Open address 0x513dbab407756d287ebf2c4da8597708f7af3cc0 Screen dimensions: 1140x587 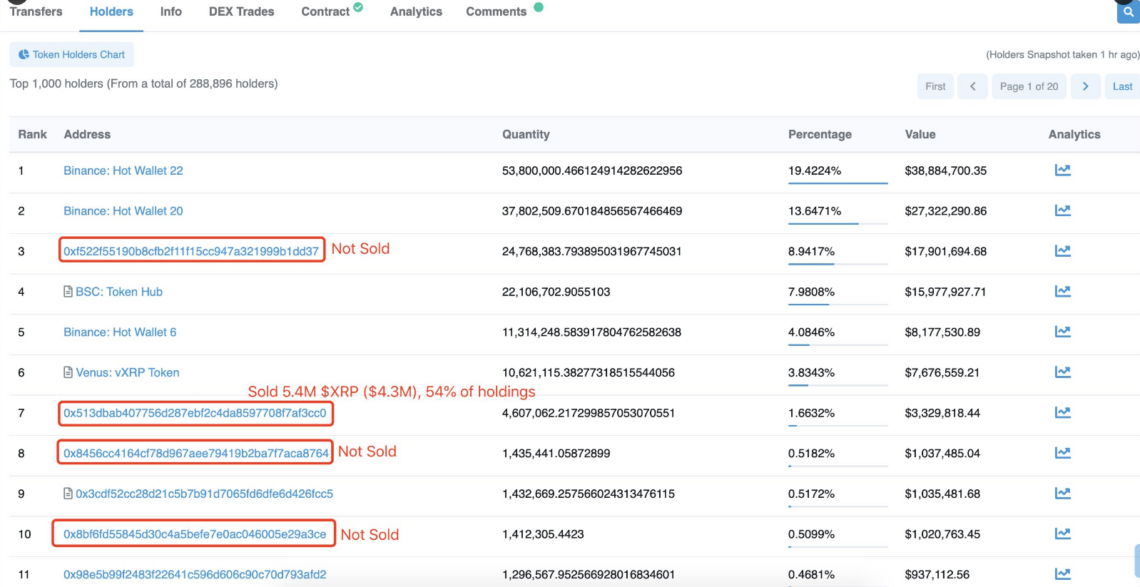[194, 413]
